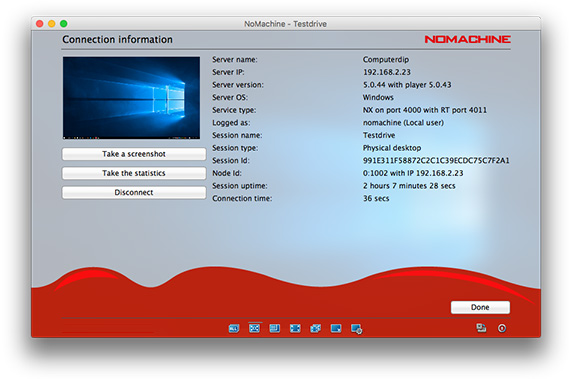Click the '36 secs' connection time value
Image resolution: width=569 pixels, height=379 pixels.
coord(376,199)
